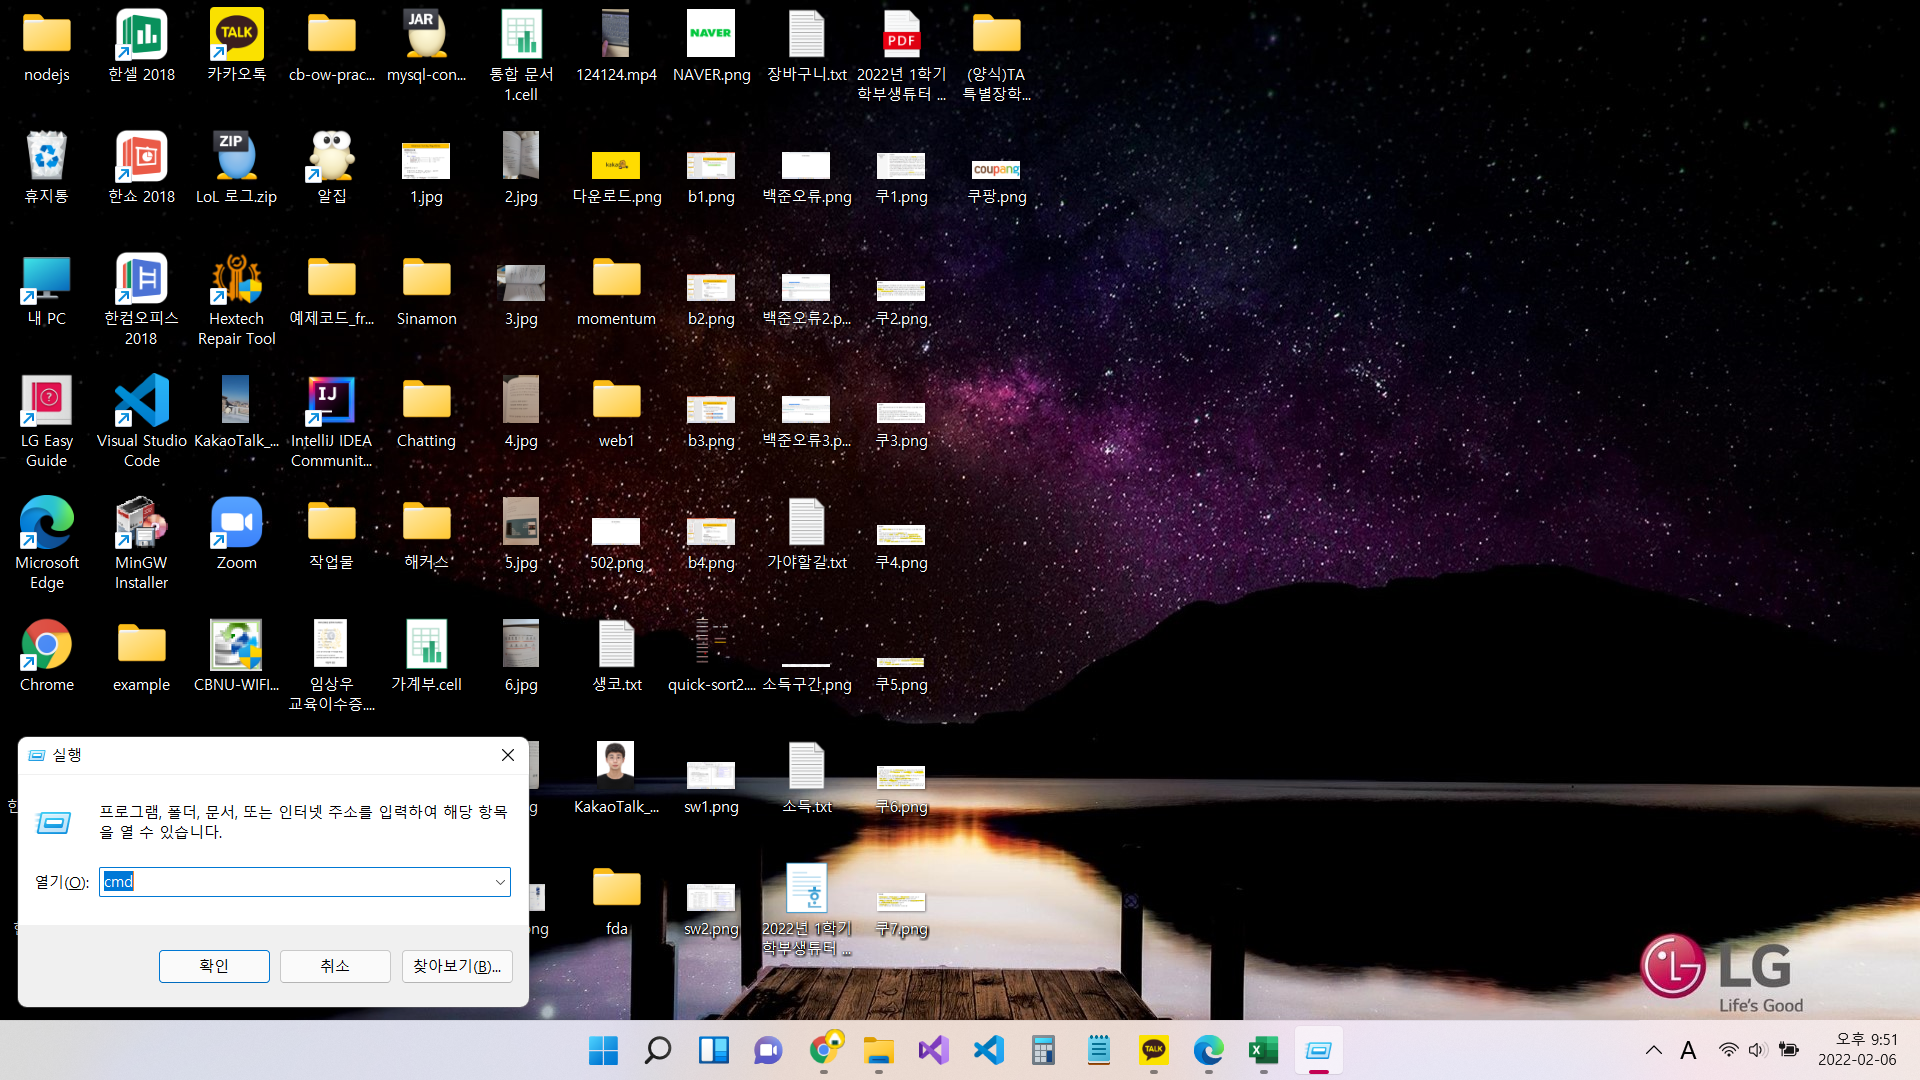The width and height of the screenshot is (1920, 1080).
Task: Toggle the IME language indicator A
Action: 1688,1050
